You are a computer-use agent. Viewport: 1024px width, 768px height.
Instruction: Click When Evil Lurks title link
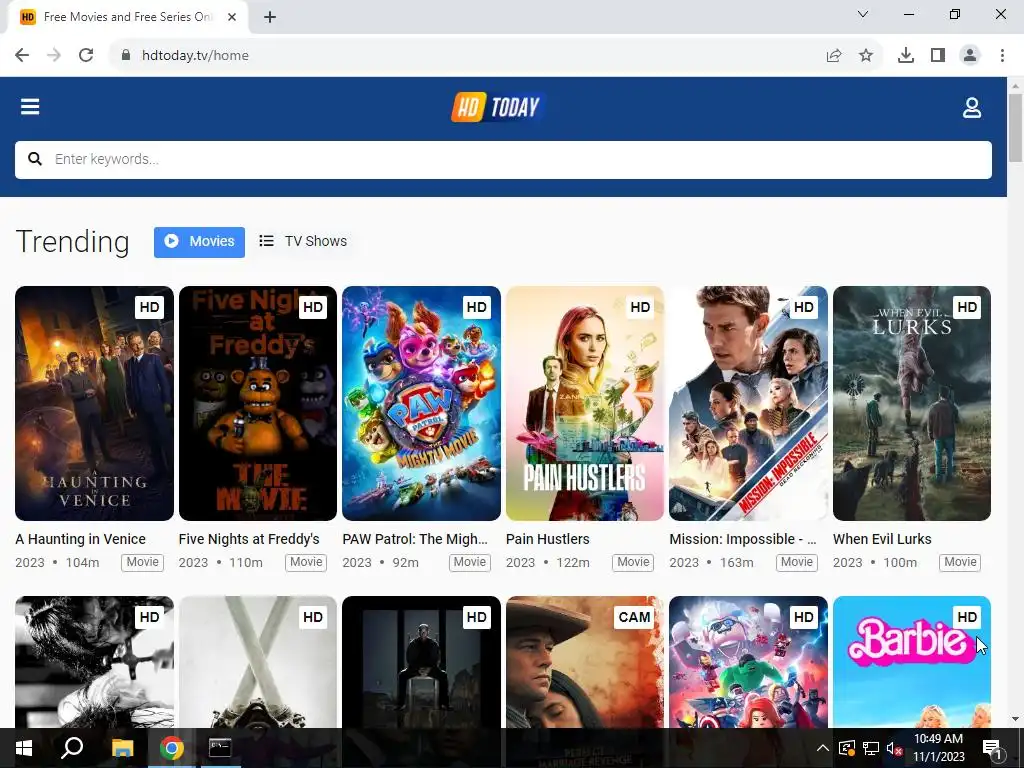(x=882, y=539)
